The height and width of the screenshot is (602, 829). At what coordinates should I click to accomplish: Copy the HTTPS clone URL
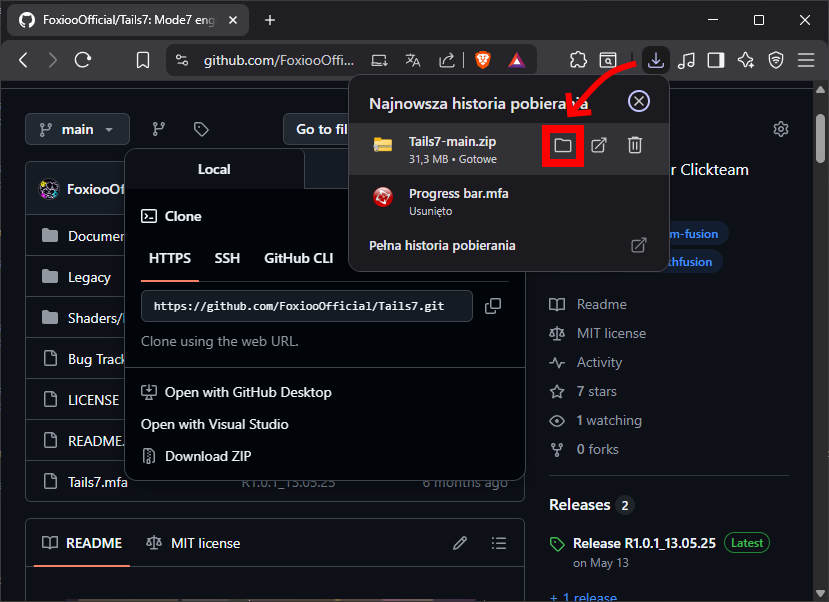493,306
